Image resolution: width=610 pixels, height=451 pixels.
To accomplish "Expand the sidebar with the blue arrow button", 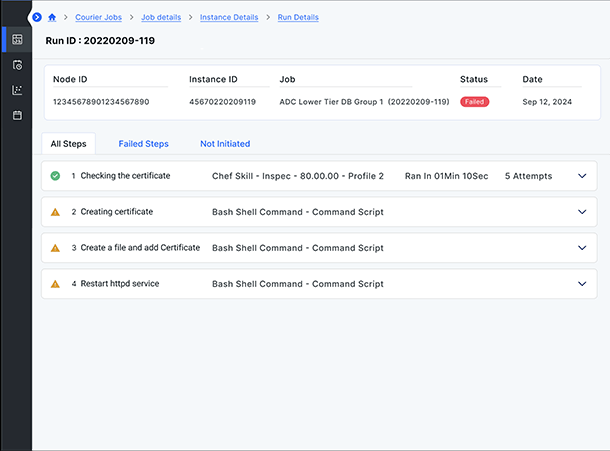I will [x=37, y=17].
